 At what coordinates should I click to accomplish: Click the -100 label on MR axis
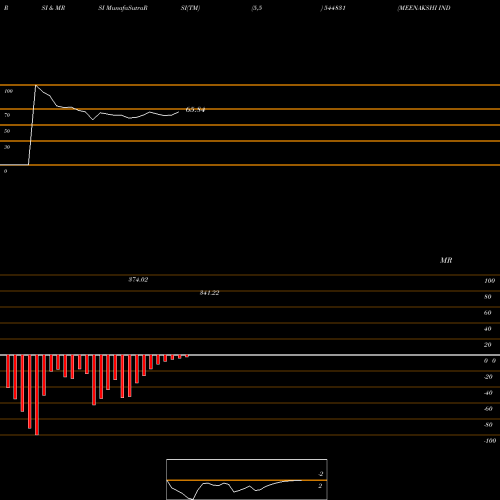coord(490,441)
